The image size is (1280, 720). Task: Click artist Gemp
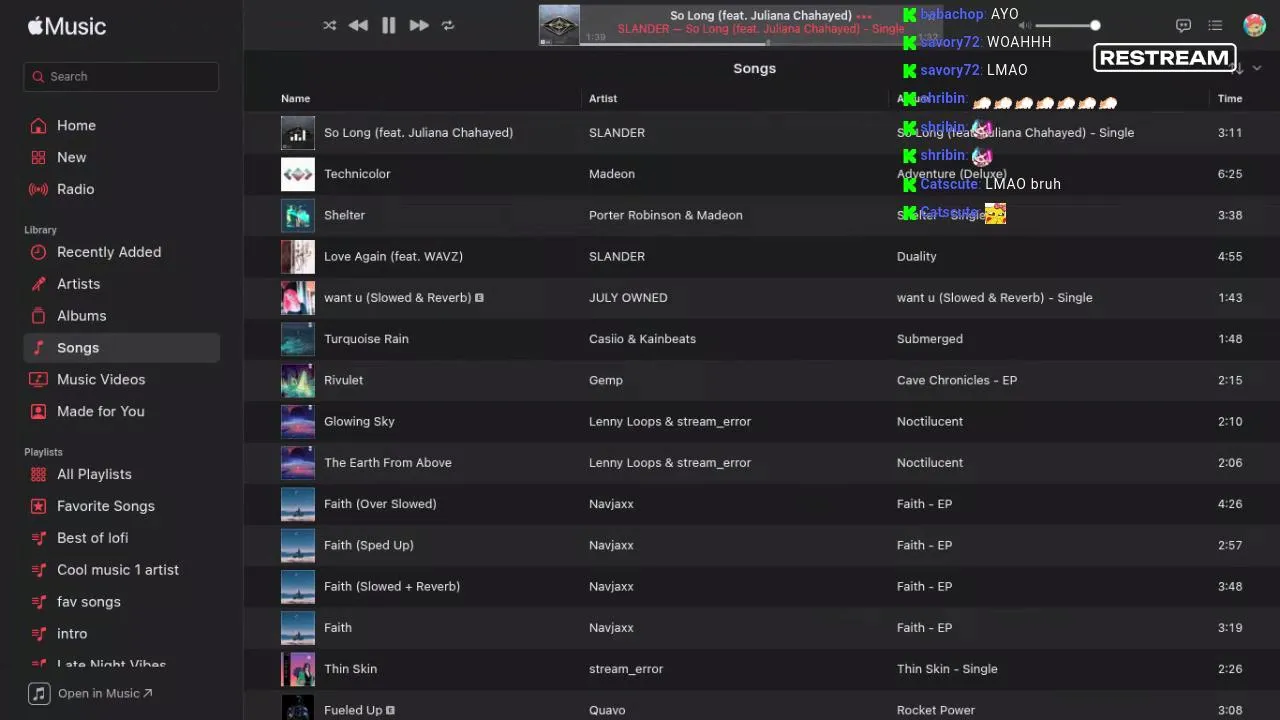point(606,380)
